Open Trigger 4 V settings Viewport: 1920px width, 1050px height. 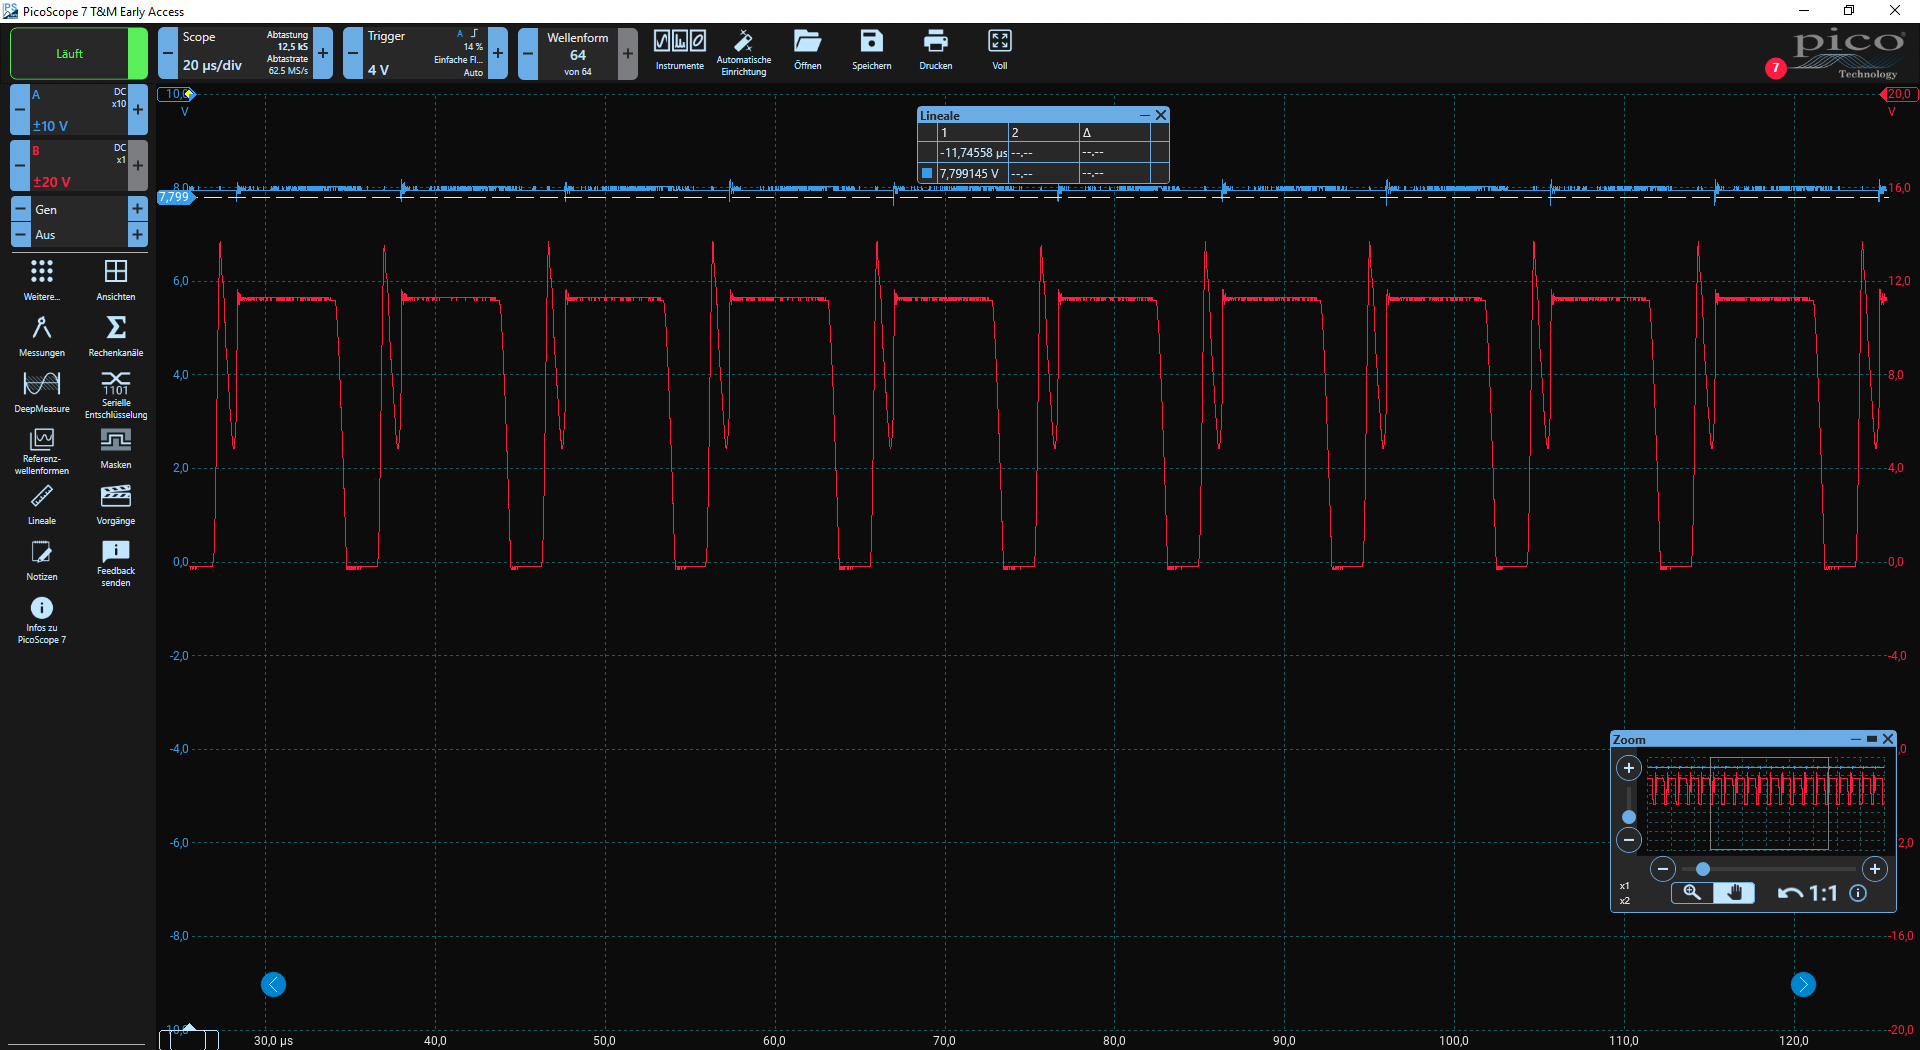point(425,53)
